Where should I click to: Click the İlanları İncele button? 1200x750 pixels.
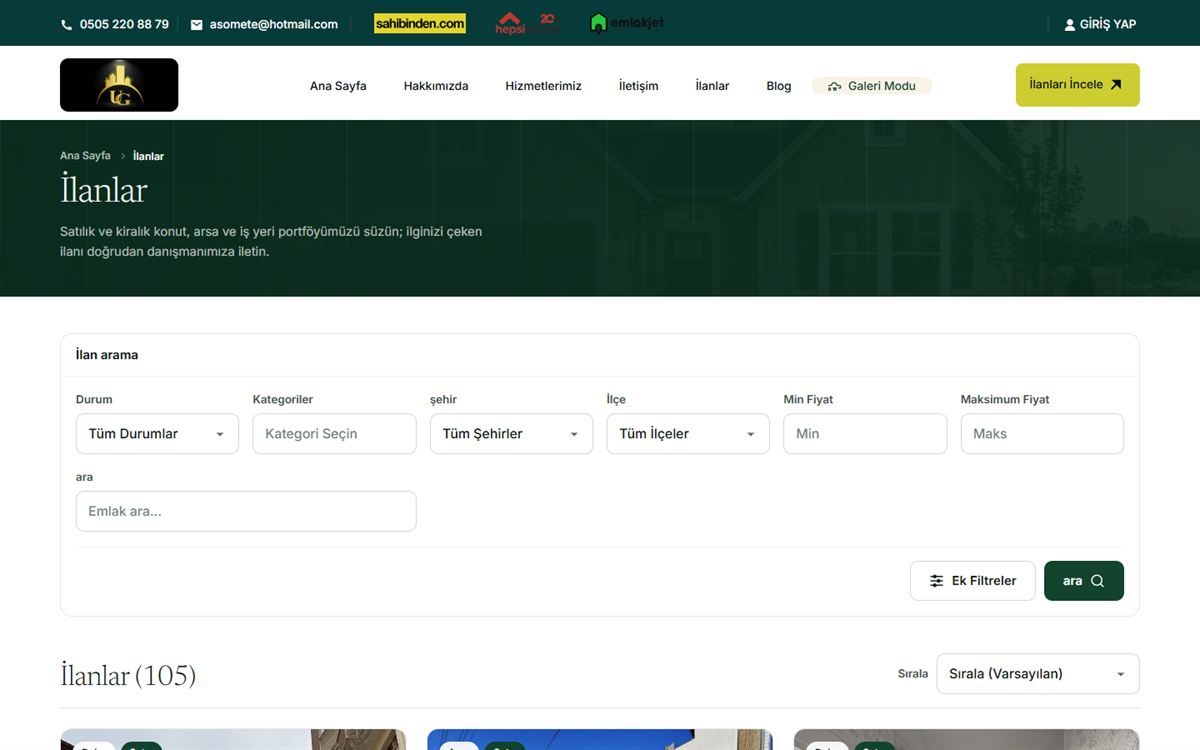pyautogui.click(x=1078, y=85)
